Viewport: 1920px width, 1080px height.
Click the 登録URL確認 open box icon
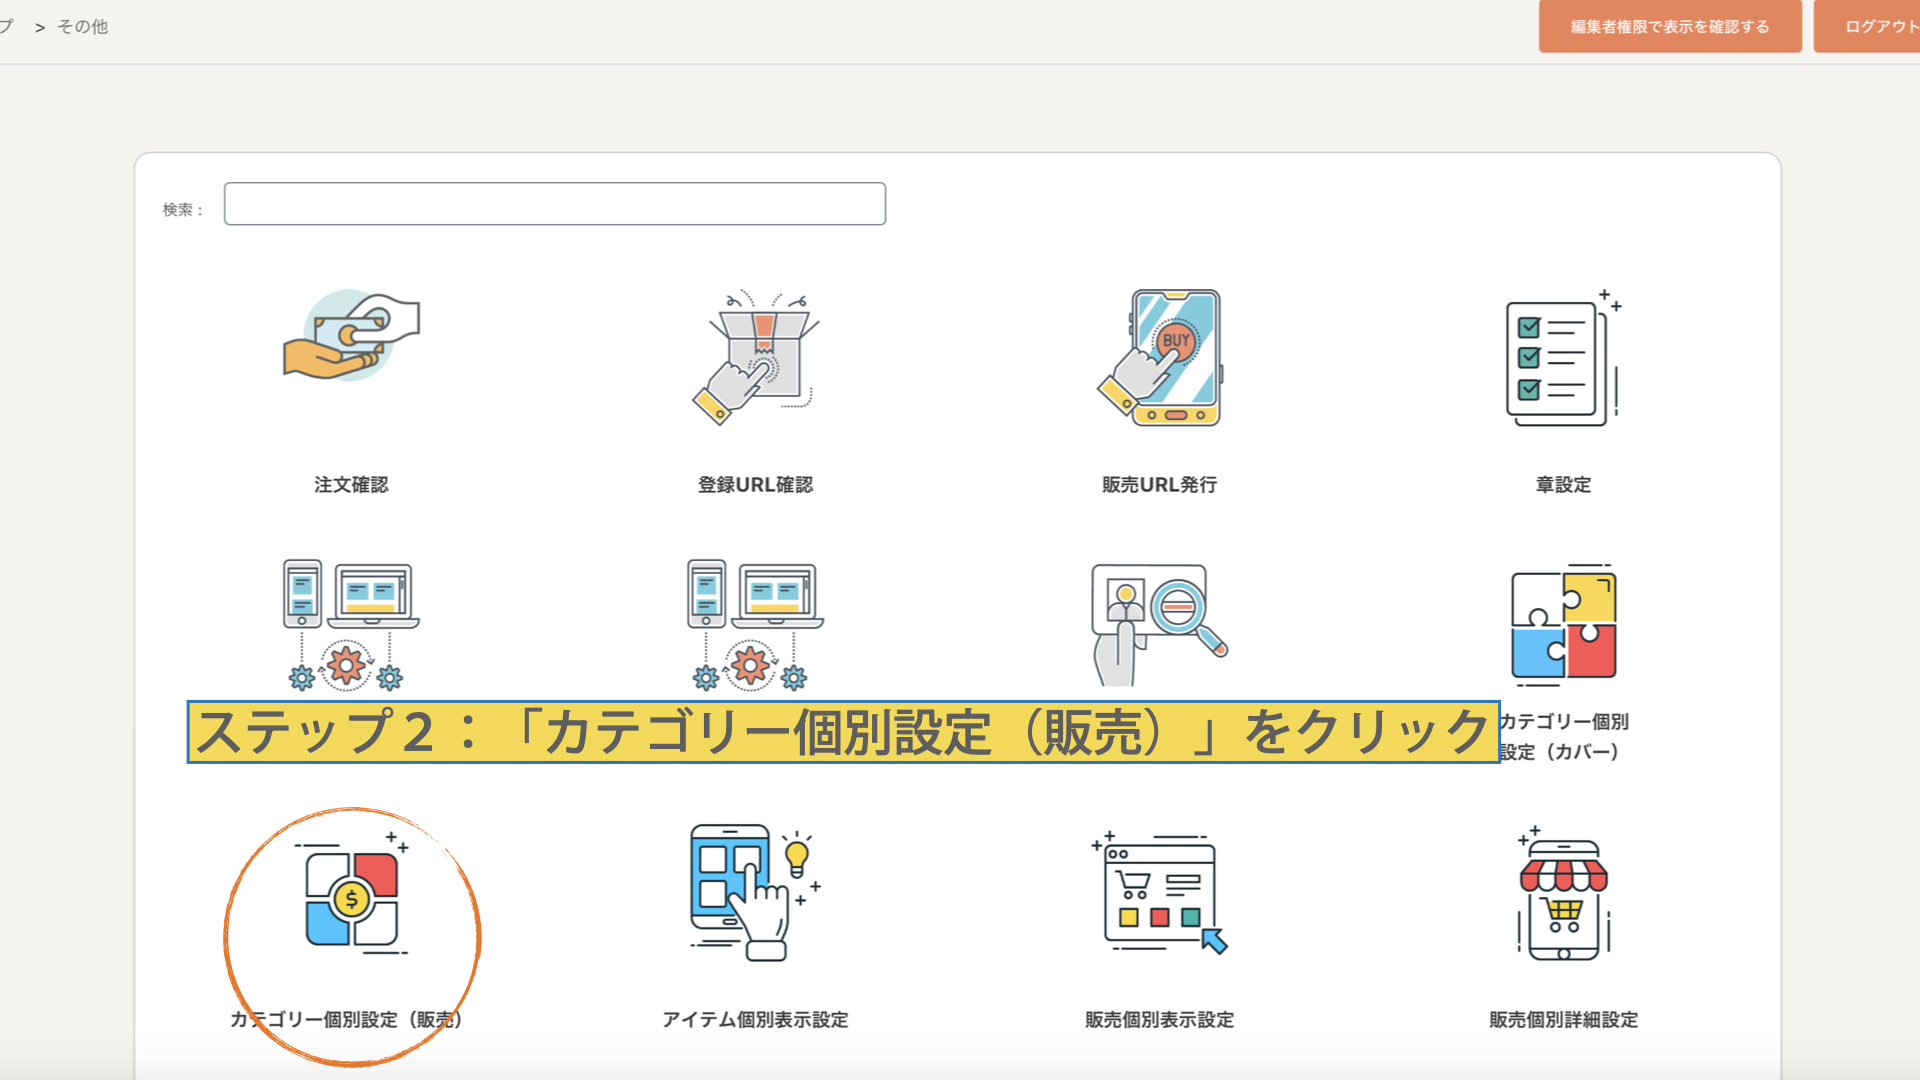click(756, 357)
